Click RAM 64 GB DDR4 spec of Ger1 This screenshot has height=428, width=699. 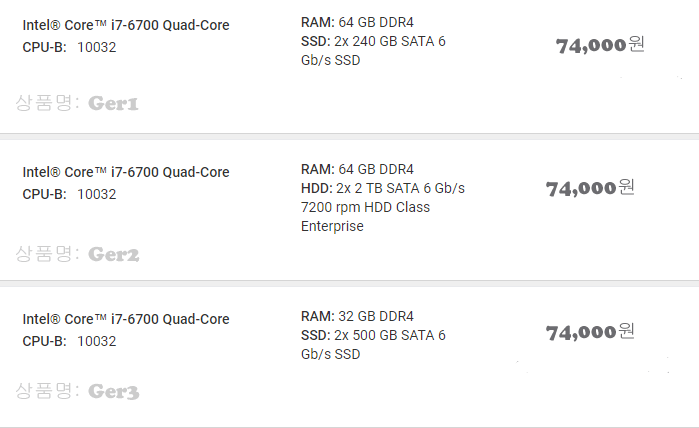pyautogui.click(x=357, y=22)
